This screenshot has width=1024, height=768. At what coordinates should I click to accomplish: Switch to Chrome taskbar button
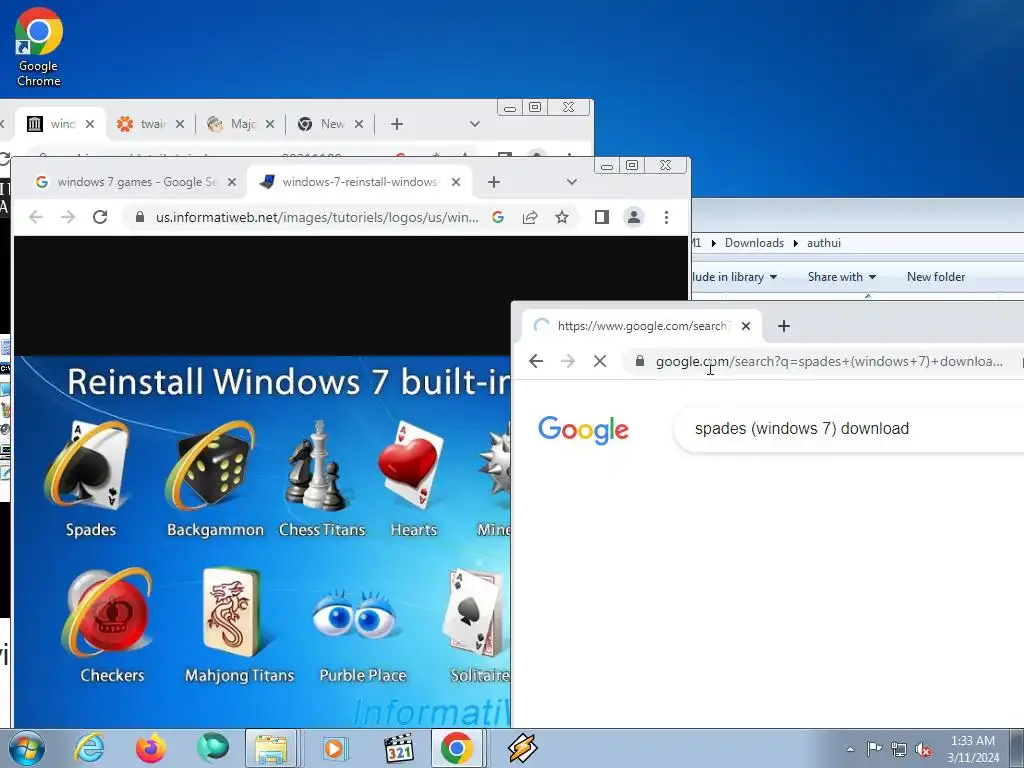(x=457, y=748)
